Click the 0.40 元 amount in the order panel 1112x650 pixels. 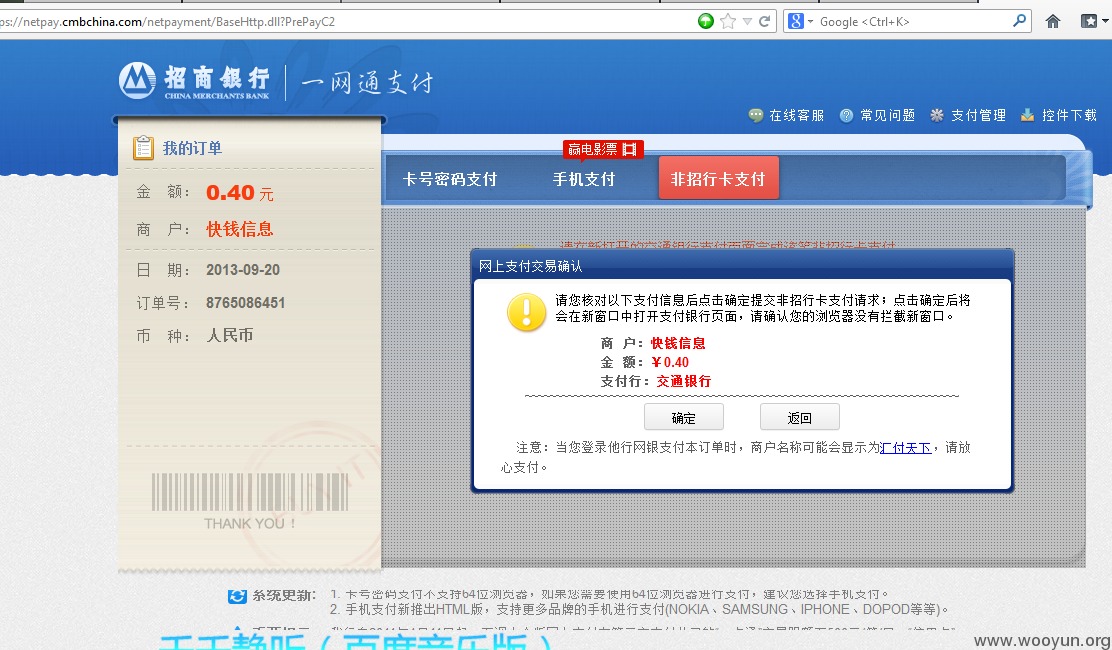[x=240, y=192]
